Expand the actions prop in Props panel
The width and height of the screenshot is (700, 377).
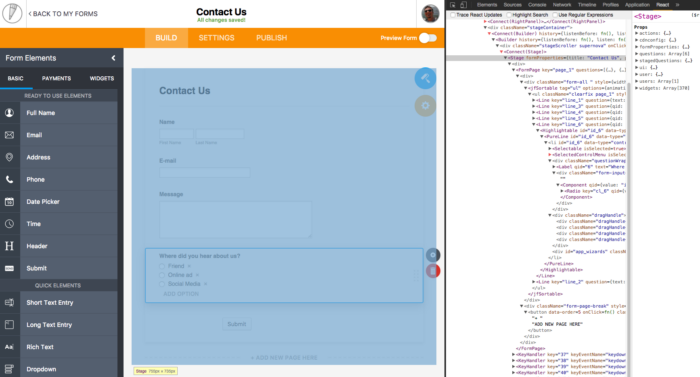(637, 33)
